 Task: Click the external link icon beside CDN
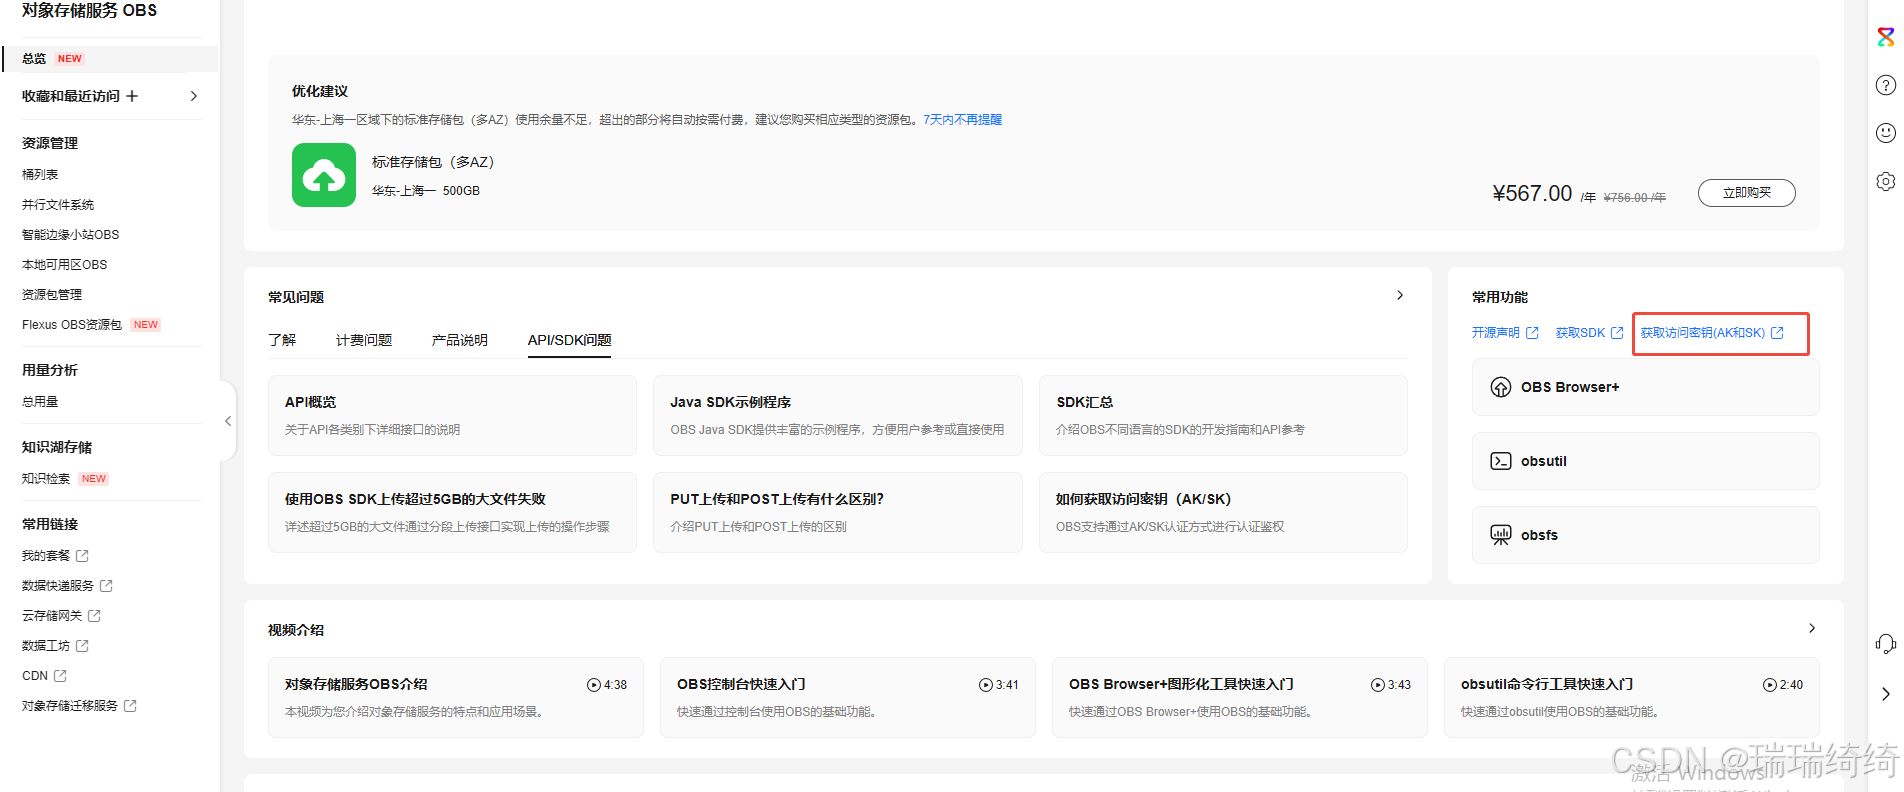60,676
